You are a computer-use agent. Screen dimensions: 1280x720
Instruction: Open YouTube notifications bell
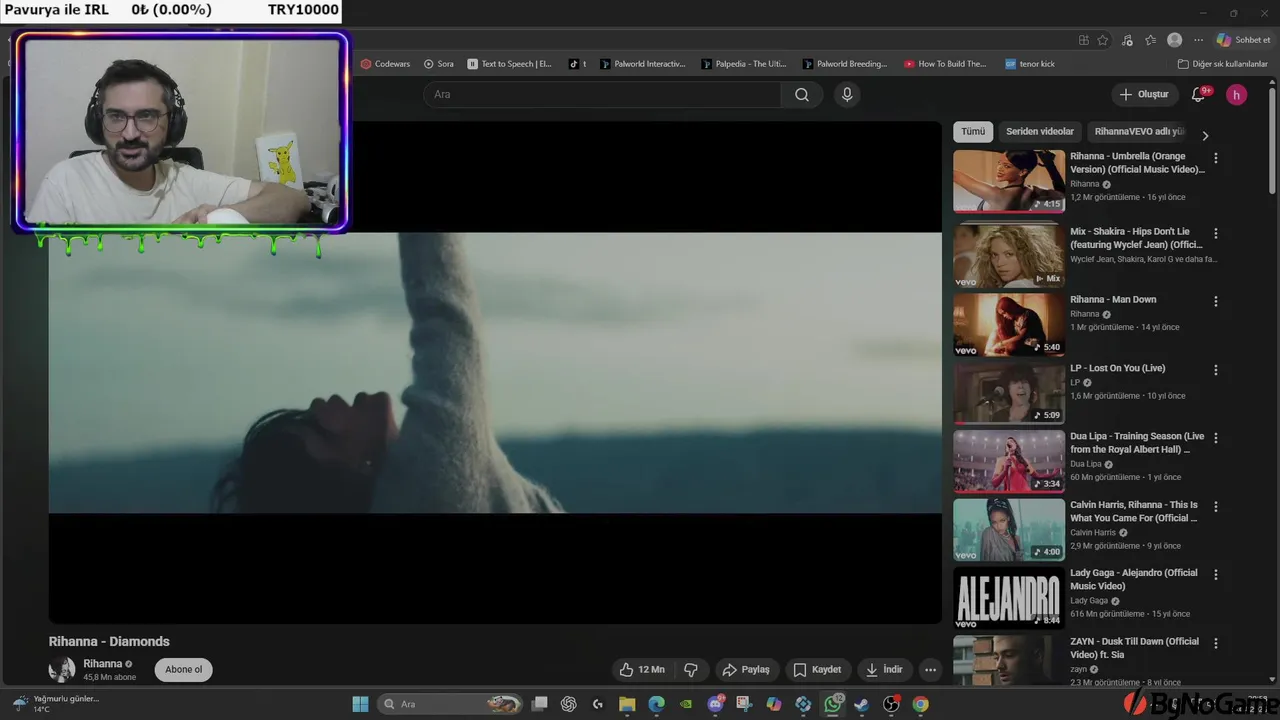pyautogui.click(x=1198, y=94)
